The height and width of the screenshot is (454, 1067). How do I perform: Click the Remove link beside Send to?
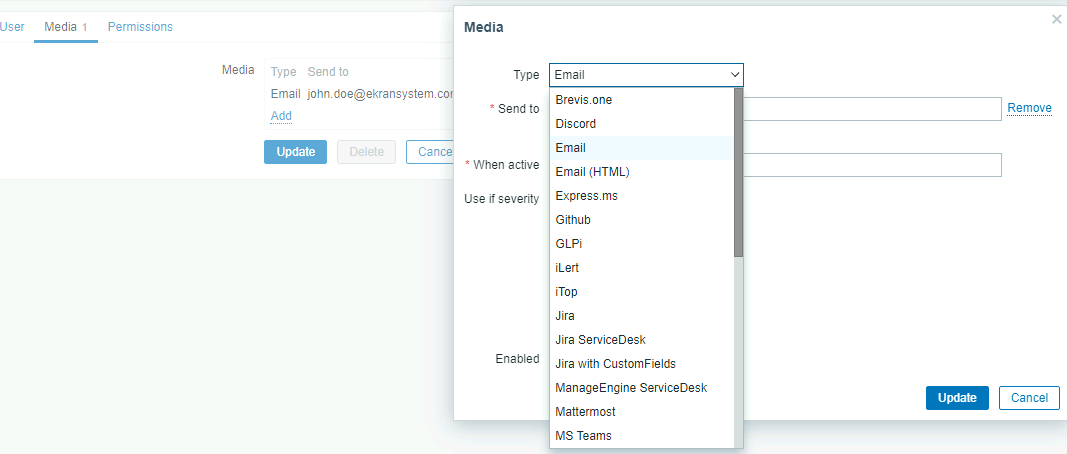coord(1029,108)
